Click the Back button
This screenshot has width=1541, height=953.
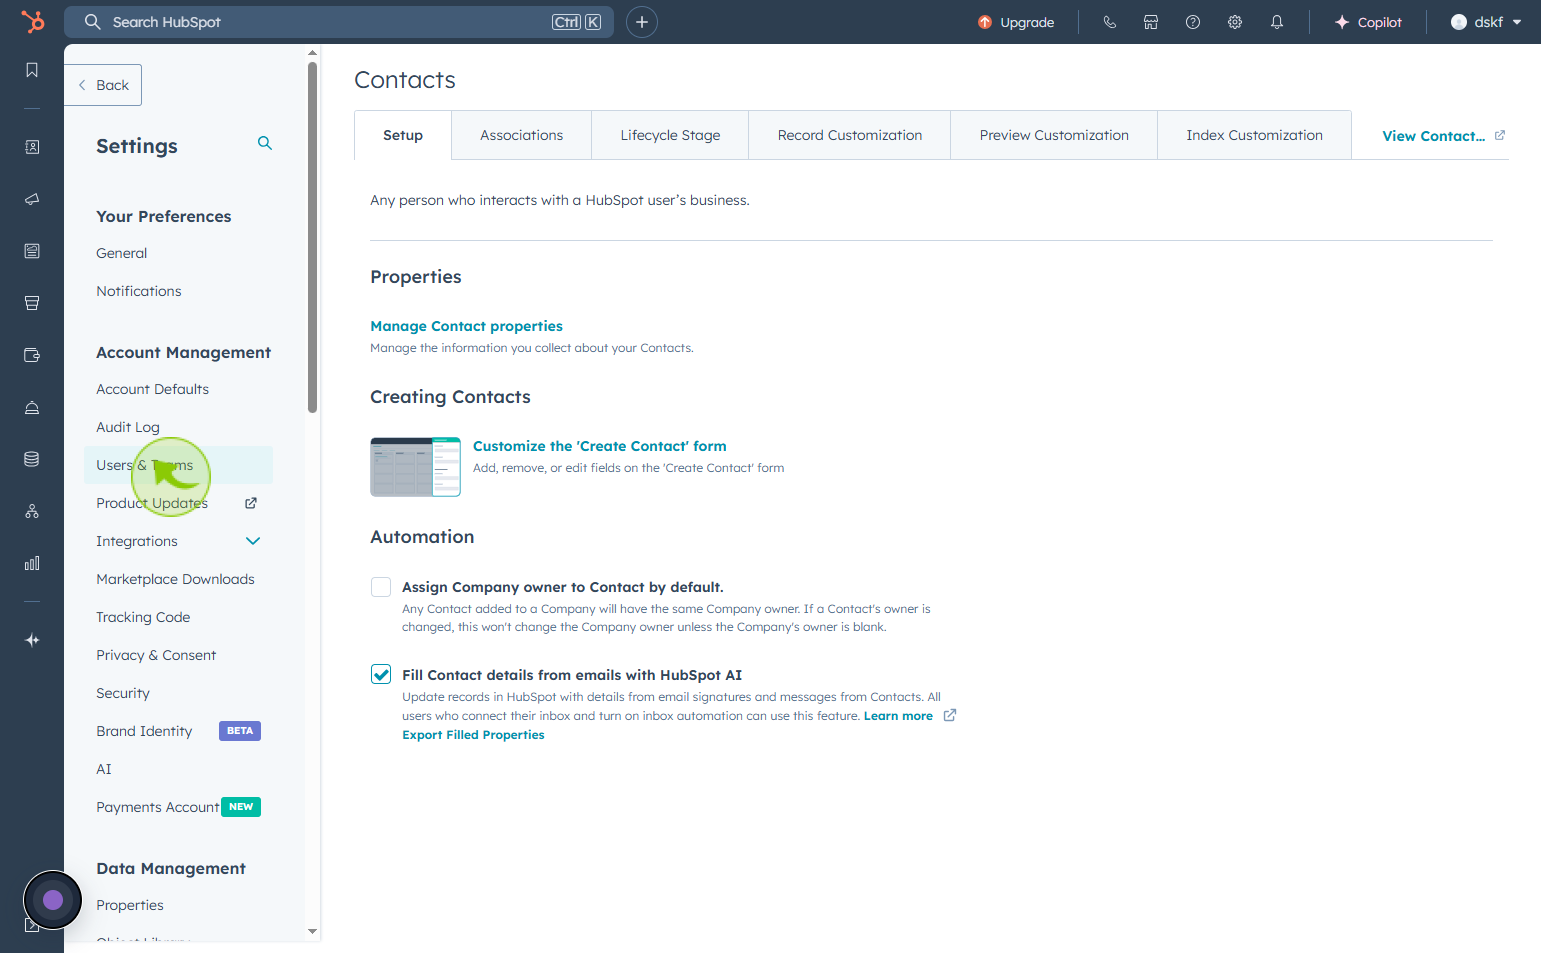click(x=103, y=85)
